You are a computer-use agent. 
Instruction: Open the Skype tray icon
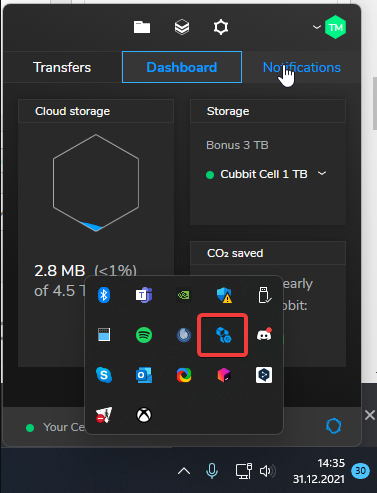[104, 375]
